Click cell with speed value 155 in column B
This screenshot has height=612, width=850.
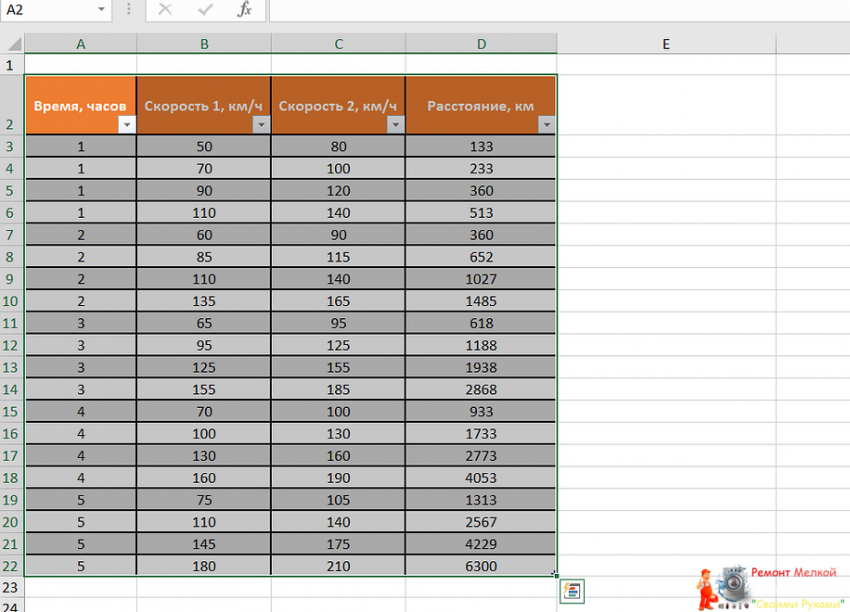click(204, 389)
